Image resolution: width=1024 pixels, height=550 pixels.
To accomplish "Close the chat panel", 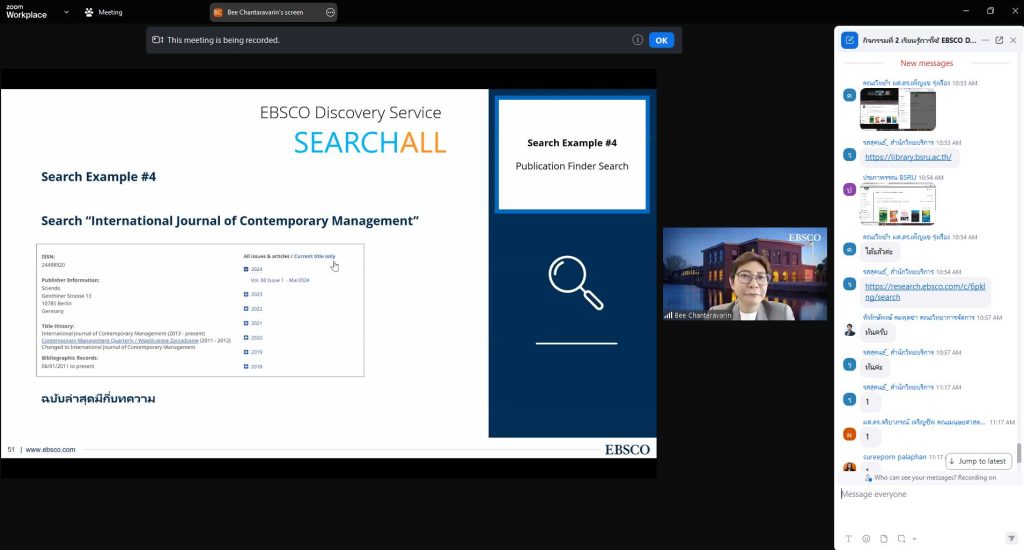I will pyautogui.click(x=1013, y=40).
